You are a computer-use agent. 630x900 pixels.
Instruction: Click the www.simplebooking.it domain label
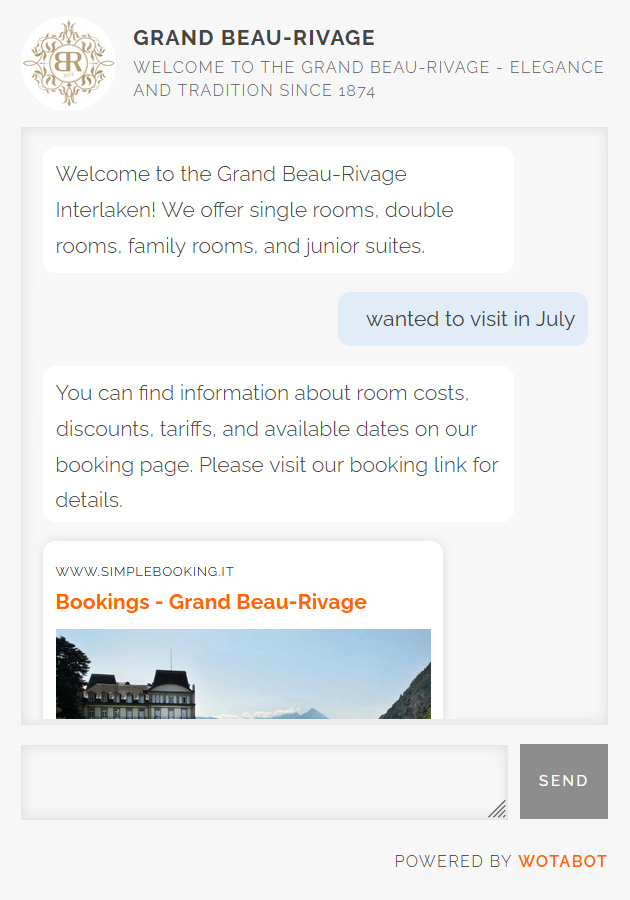click(x=144, y=572)
